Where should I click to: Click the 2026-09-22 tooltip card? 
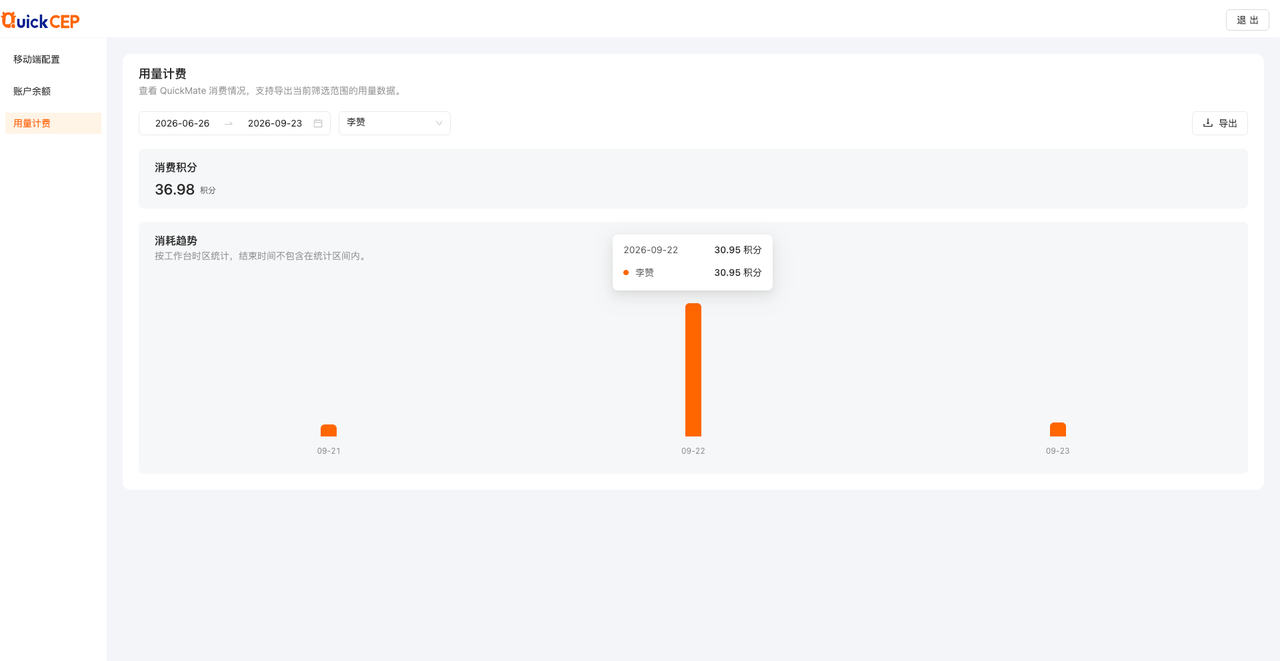coord(692,262)
